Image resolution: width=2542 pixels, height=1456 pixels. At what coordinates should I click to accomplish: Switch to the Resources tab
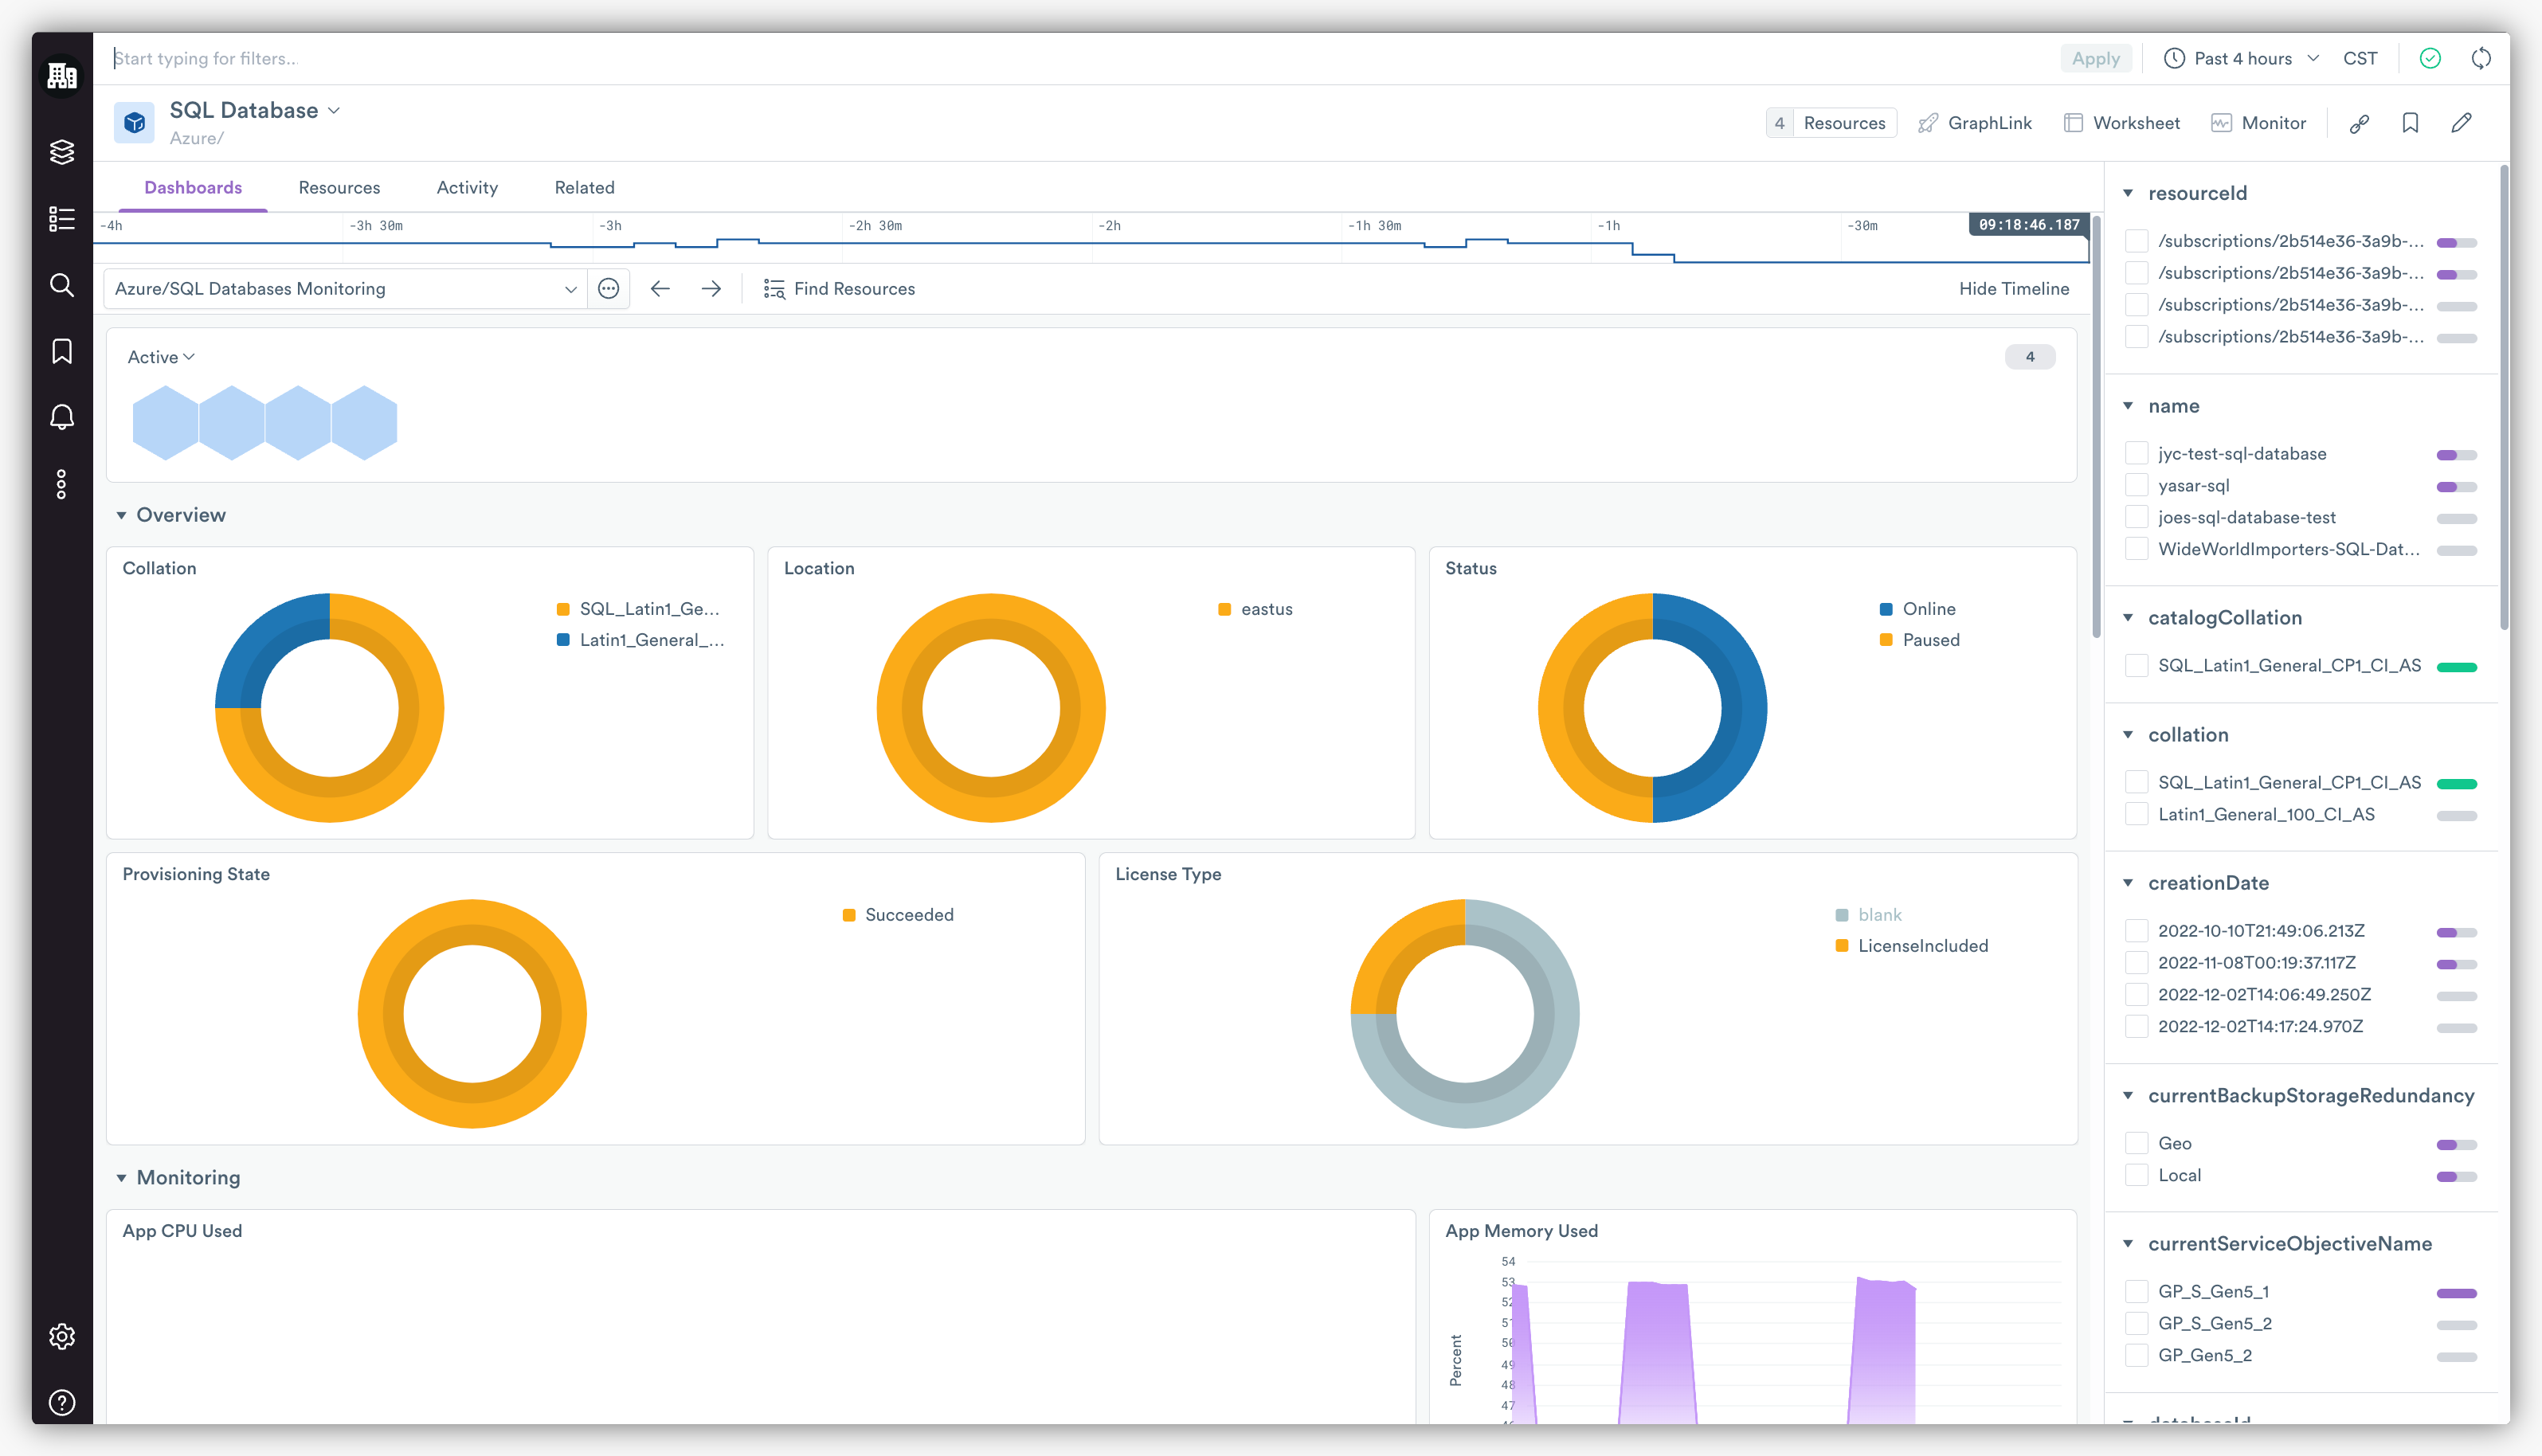point(339,188)
